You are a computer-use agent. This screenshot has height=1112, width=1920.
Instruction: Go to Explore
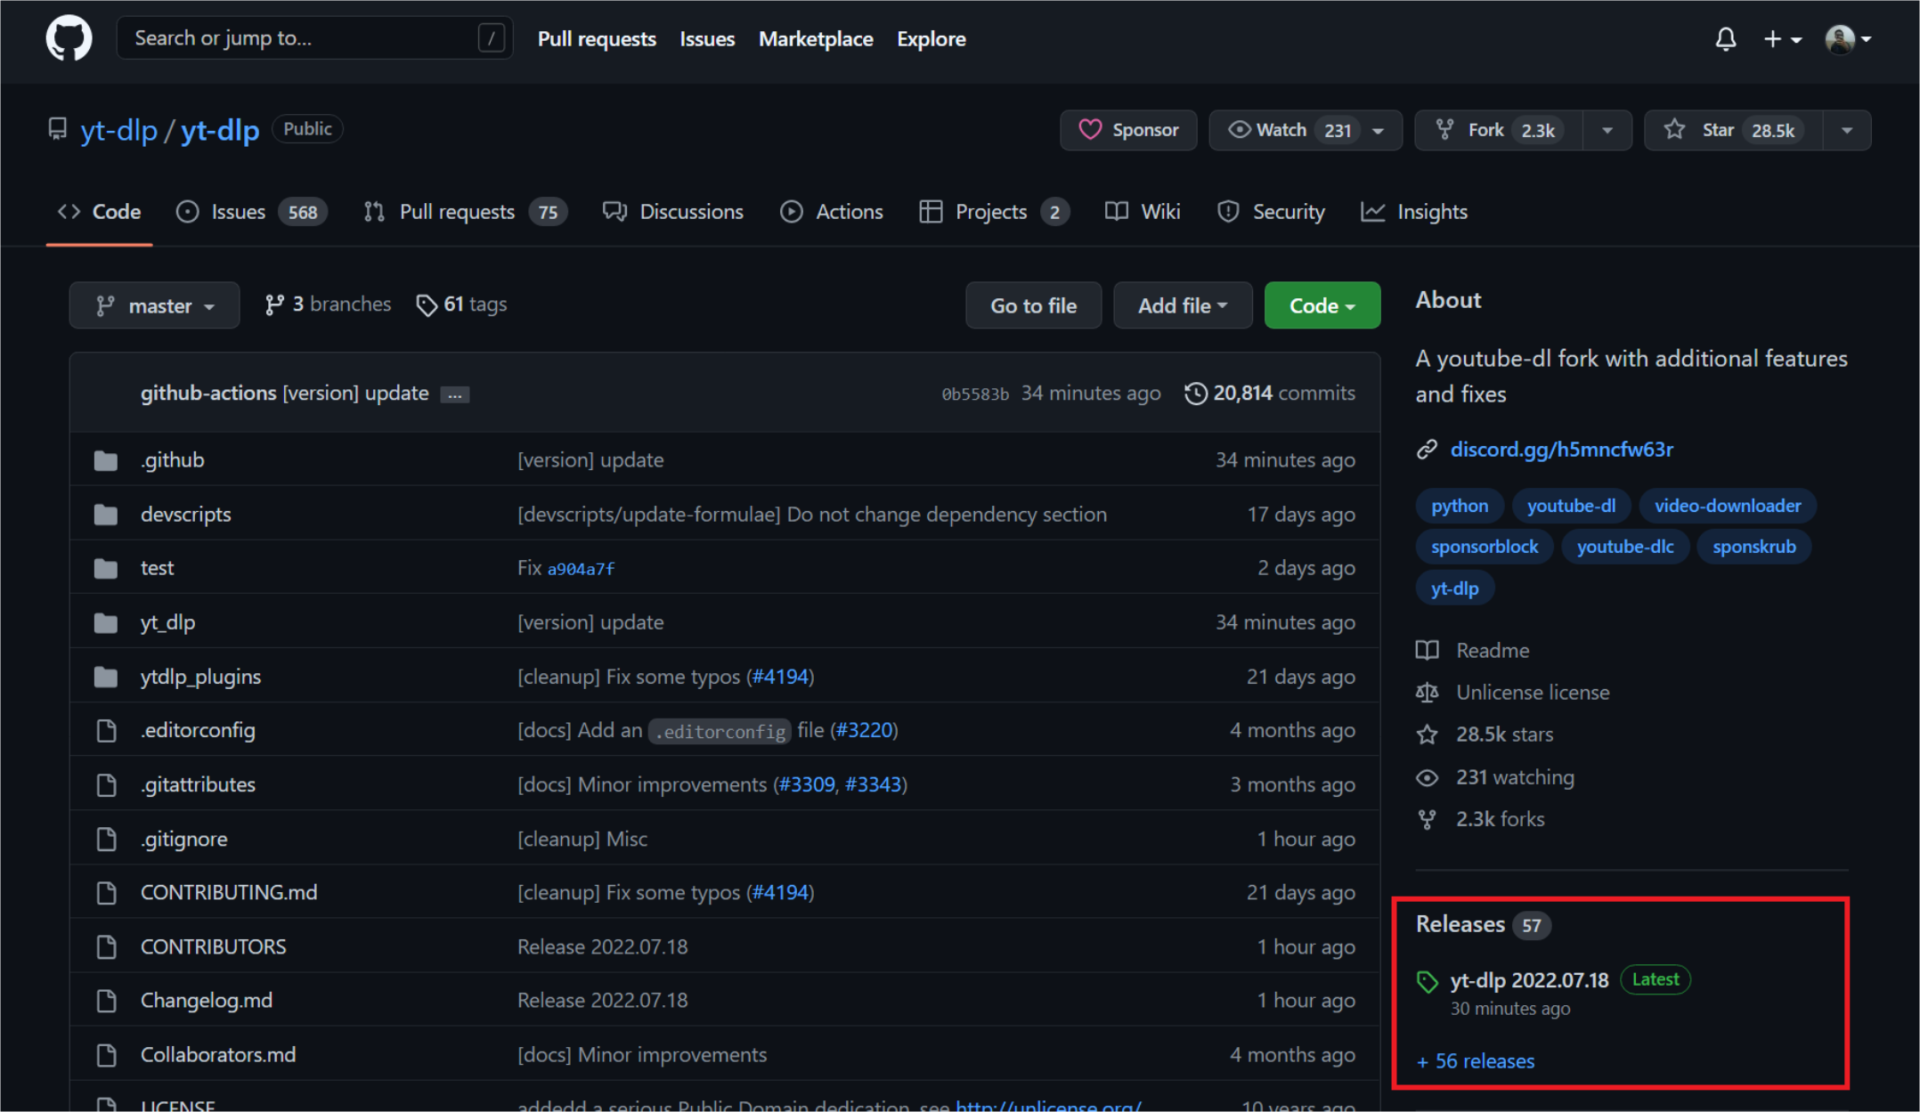pyautogui.click(x=931, y=39)
